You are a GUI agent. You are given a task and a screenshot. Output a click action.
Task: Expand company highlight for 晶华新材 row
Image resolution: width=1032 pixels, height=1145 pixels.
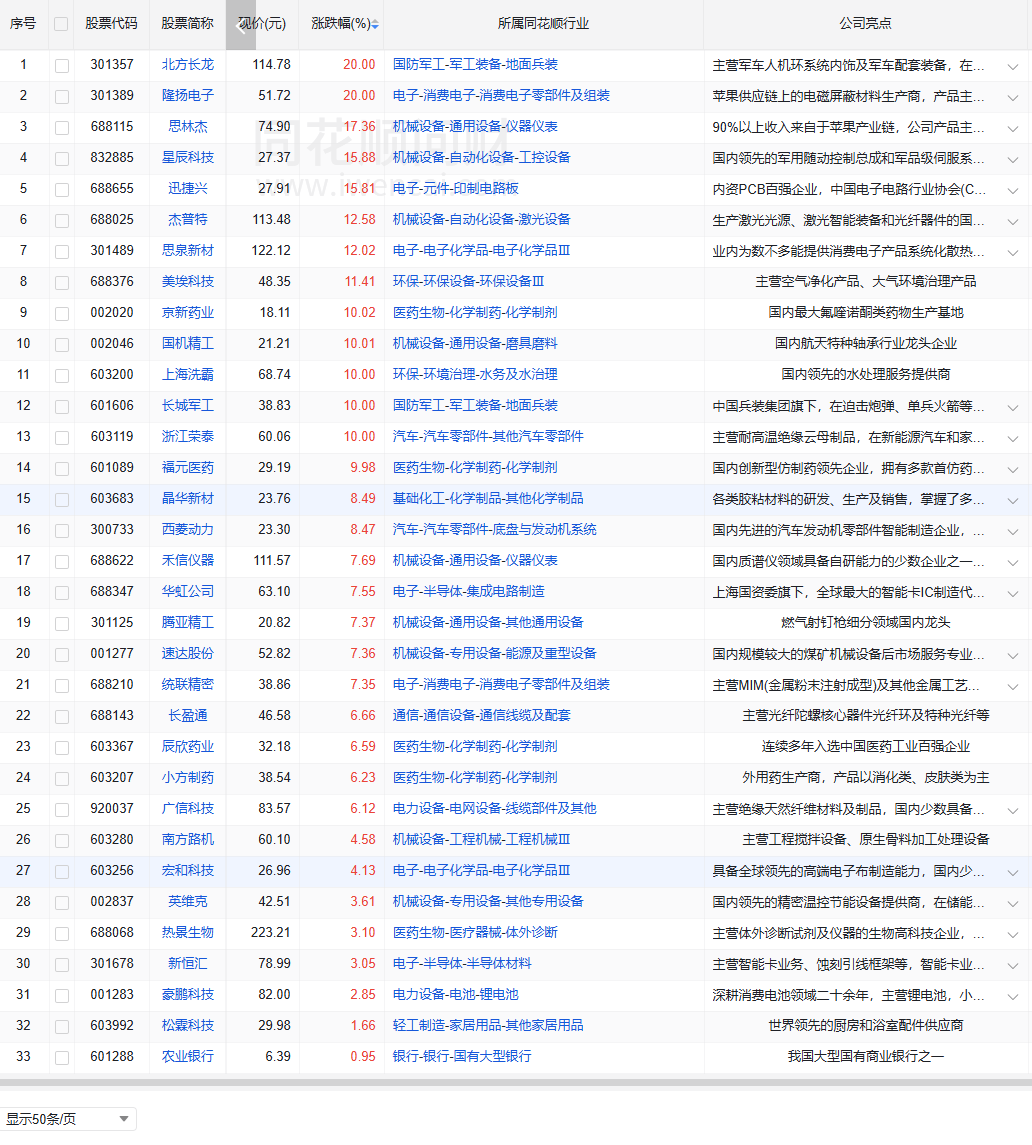click(1013, 500)
